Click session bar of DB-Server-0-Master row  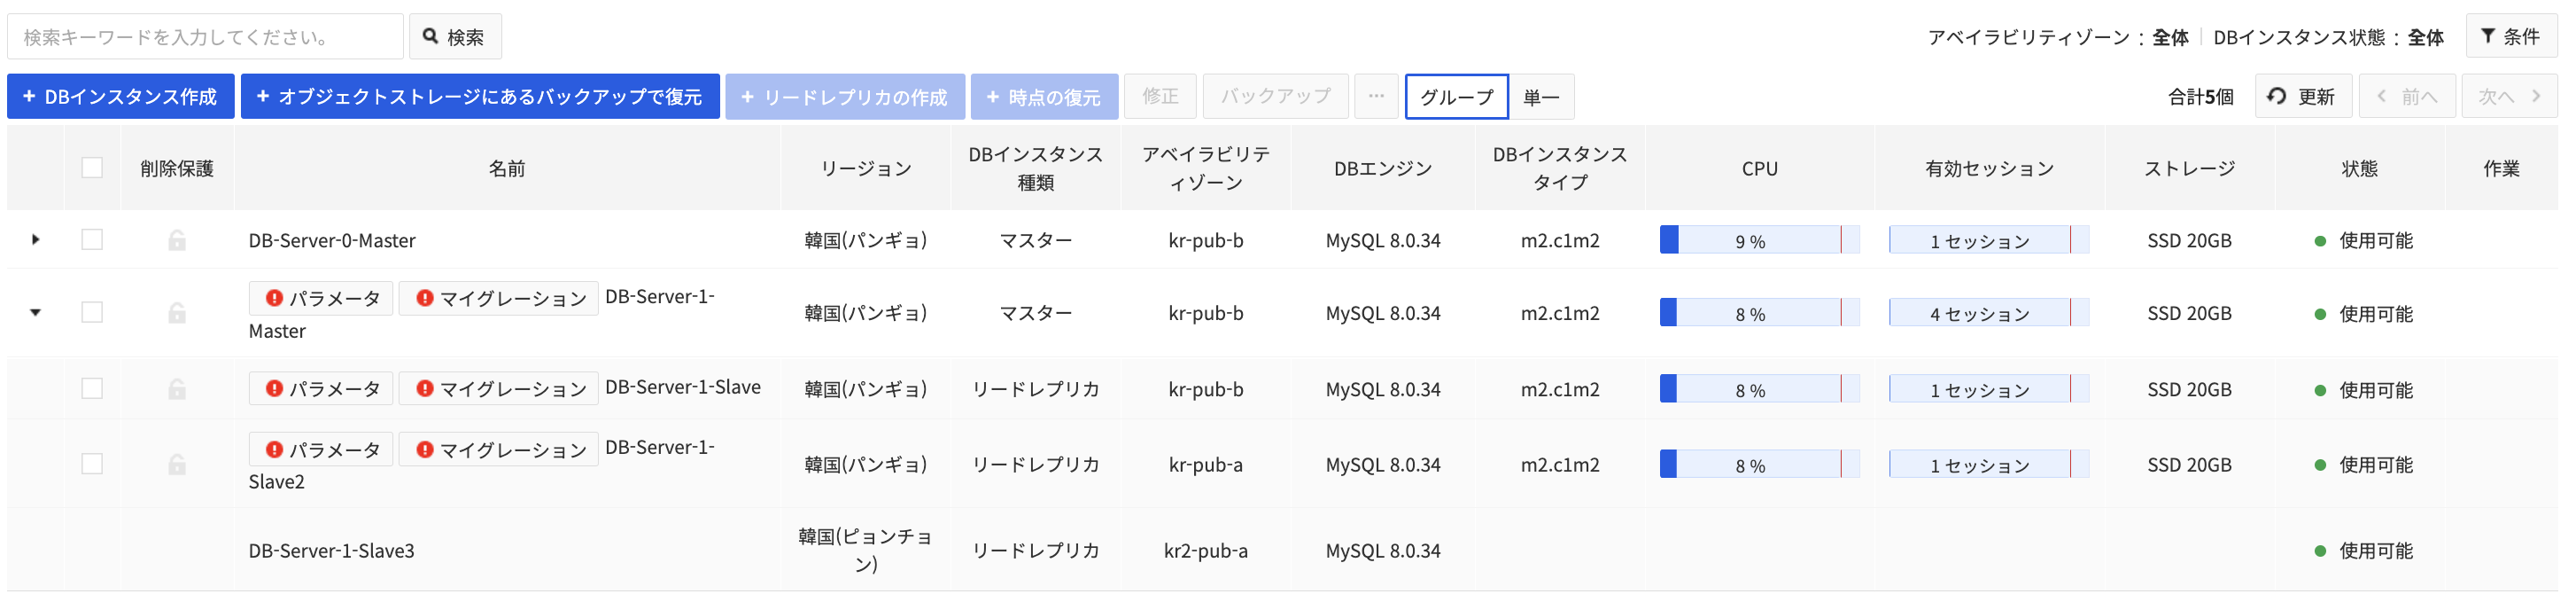tap(1988, 240)
